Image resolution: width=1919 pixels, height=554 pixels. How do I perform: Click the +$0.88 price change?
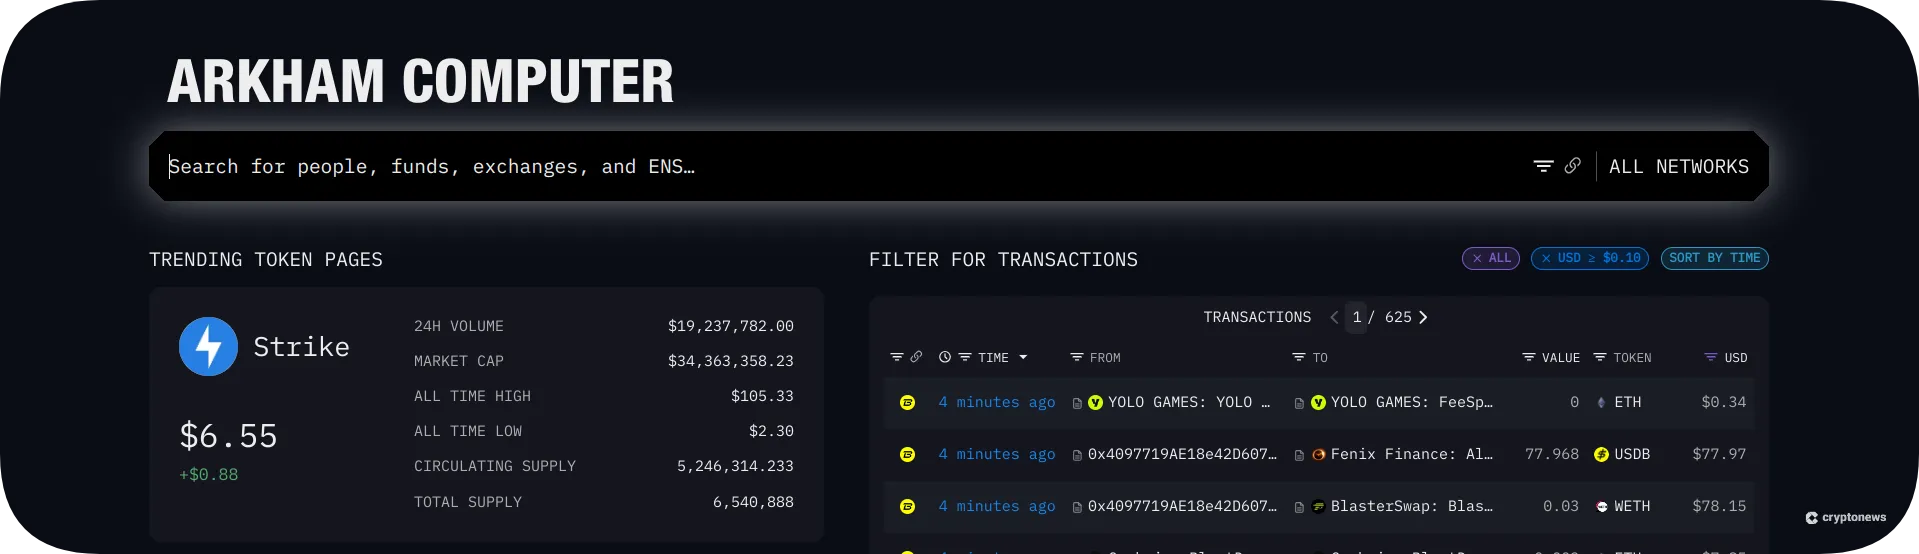pyautogui.click(x=208, y=475)
